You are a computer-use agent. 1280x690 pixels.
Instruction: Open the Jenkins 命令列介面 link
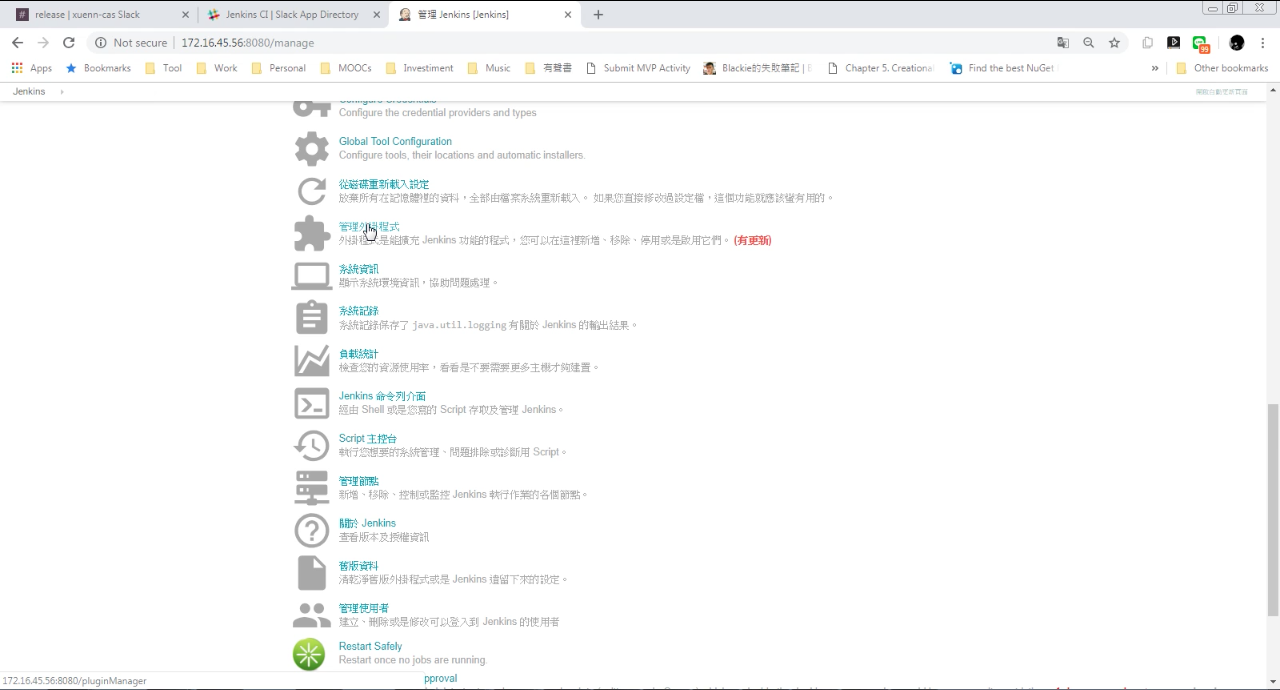pyautogui.click(x=382, y=396)
